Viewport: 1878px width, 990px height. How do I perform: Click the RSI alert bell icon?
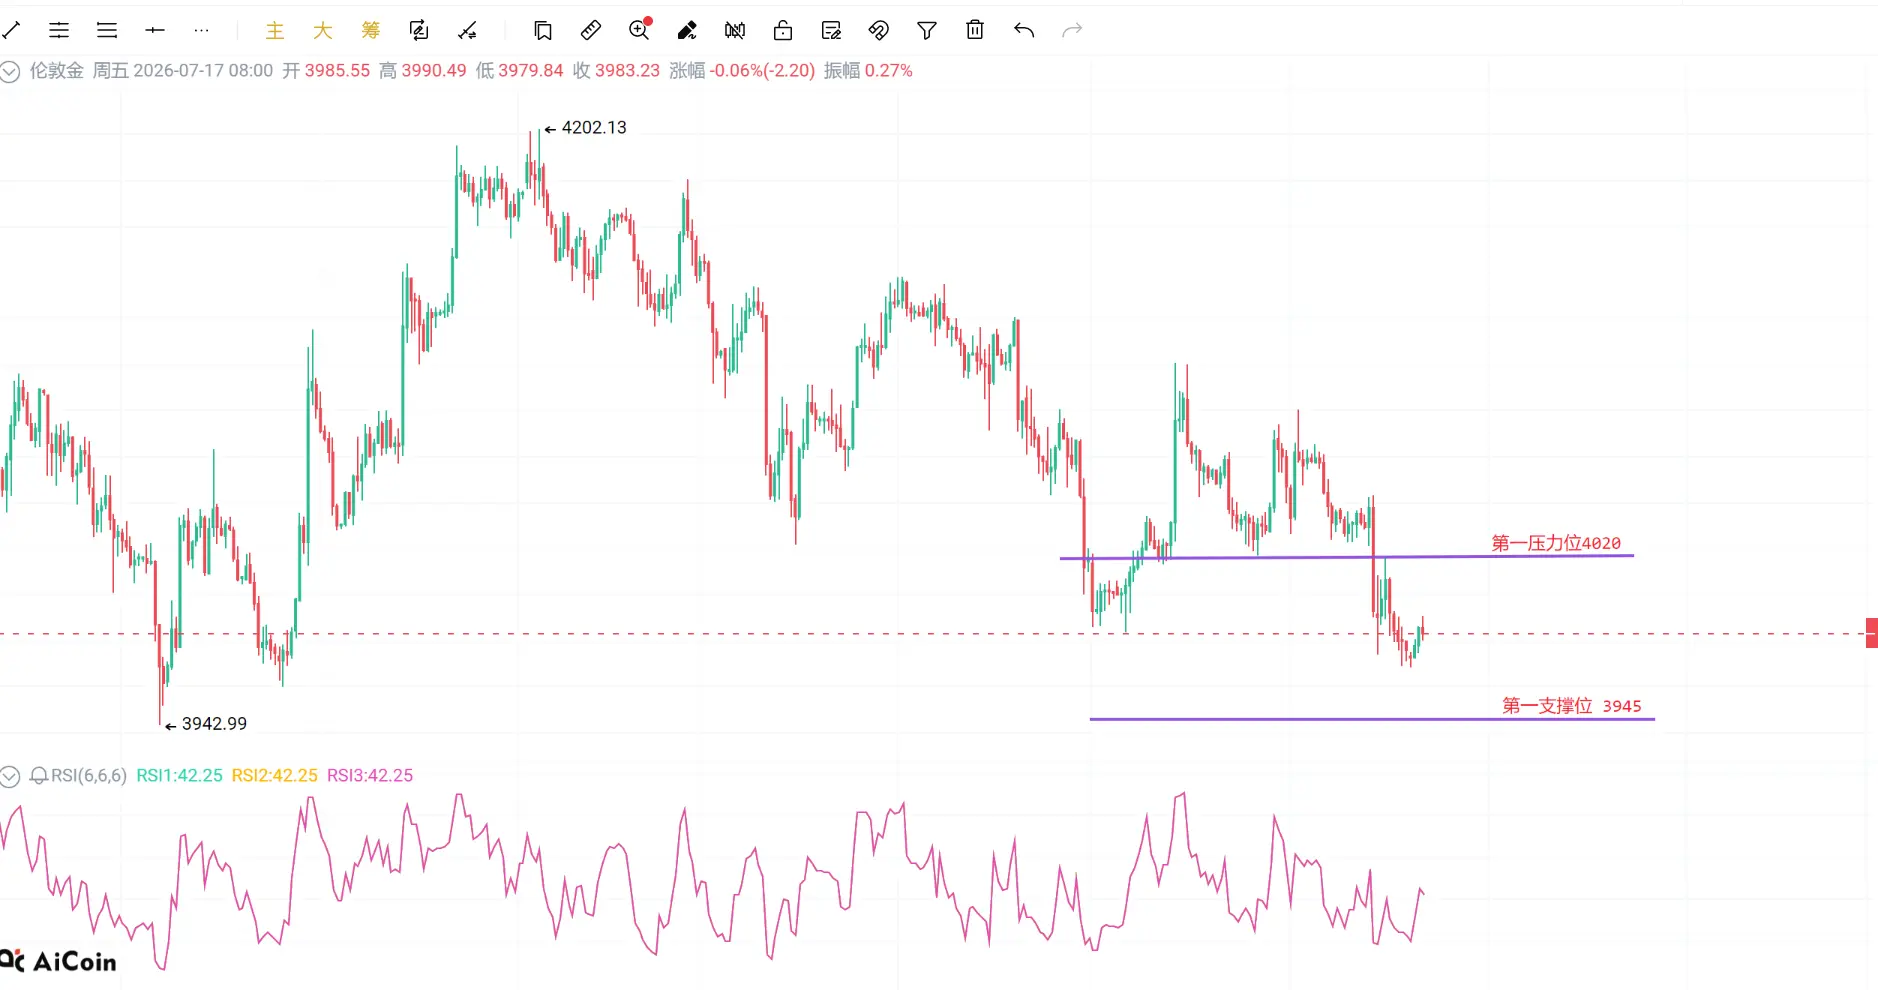[x=39, y=776]
